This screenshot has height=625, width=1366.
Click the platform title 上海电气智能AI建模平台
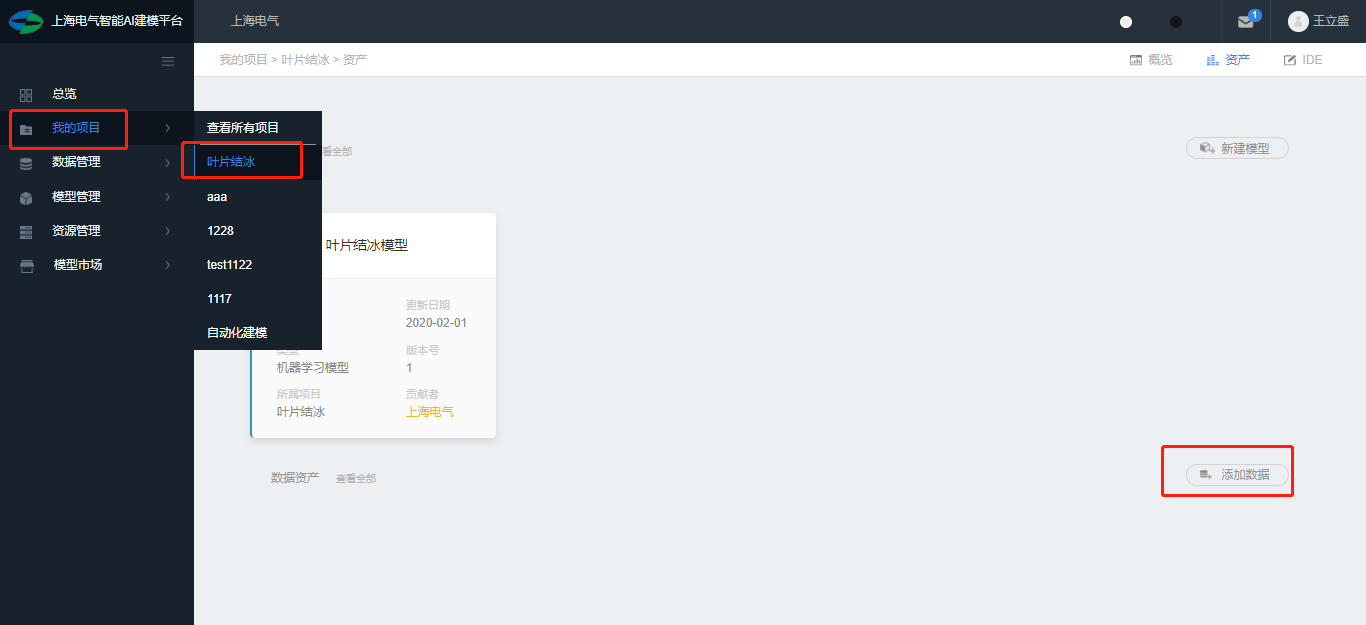(x=117, y=21)
